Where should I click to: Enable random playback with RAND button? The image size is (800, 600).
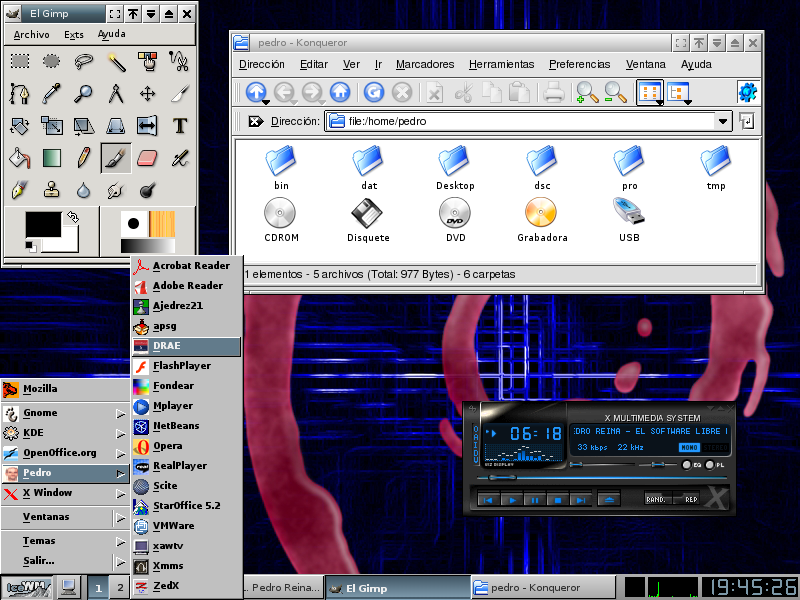[x=656, y=499]
